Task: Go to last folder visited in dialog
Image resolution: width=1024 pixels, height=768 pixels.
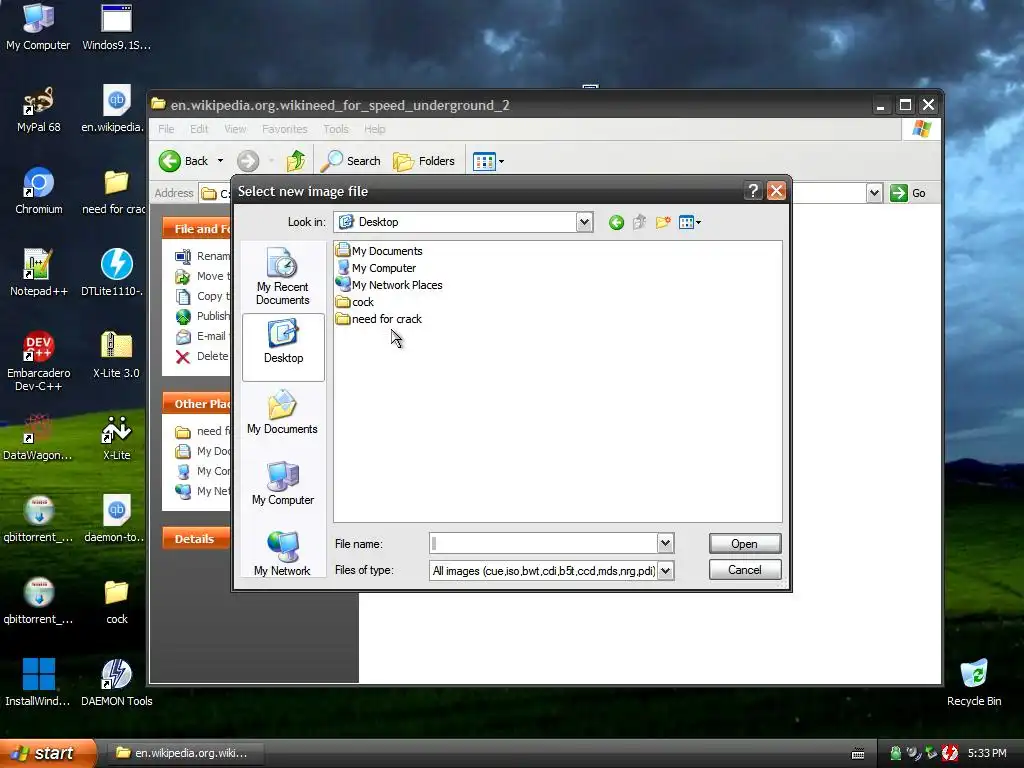Action: (616, 223)
